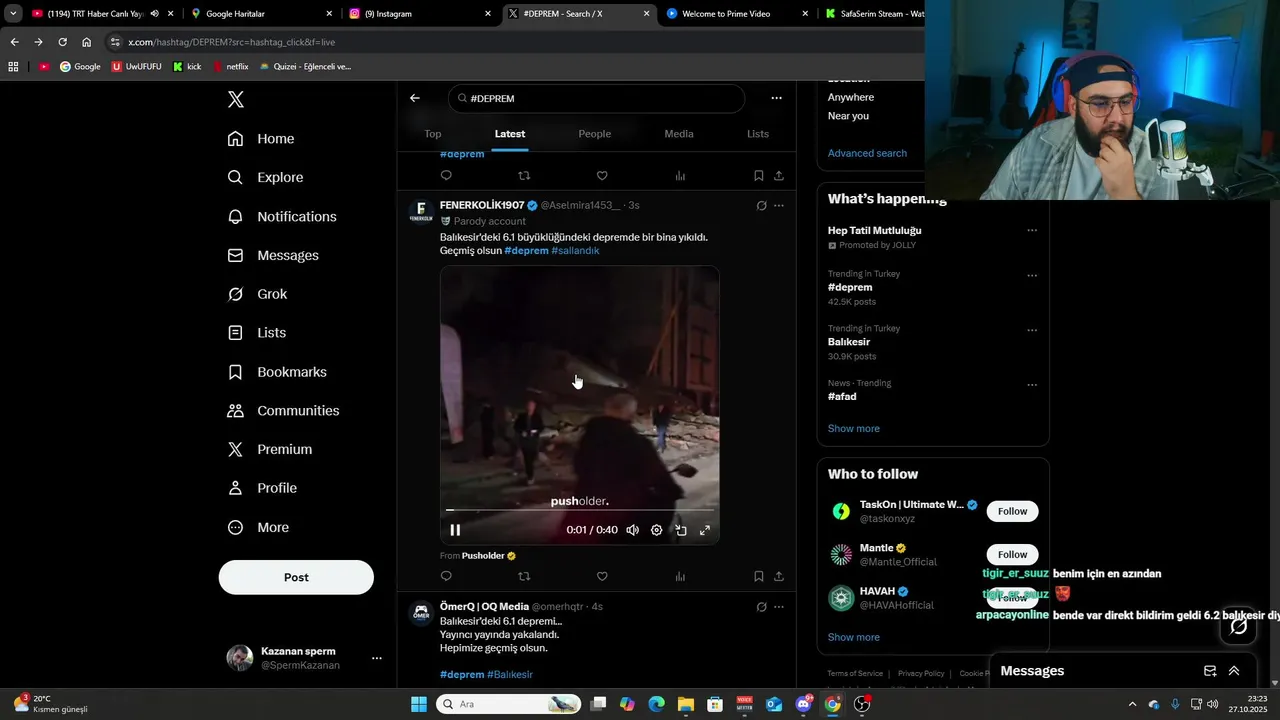Share the FENERKOLİK1907 post

tap(779, 576)
